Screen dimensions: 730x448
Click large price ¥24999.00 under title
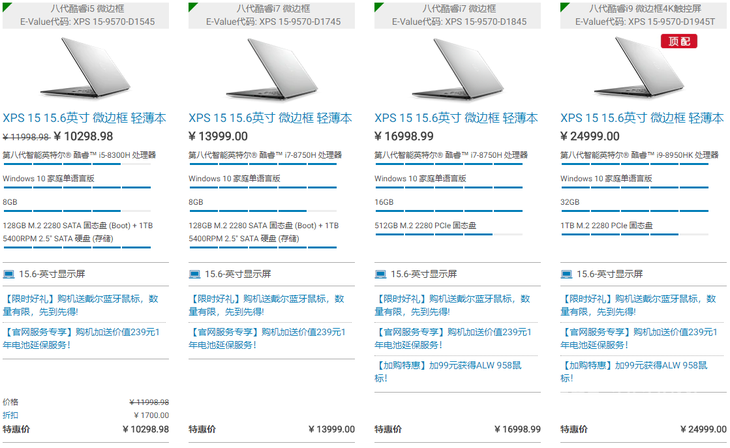(x=590, y=136)
